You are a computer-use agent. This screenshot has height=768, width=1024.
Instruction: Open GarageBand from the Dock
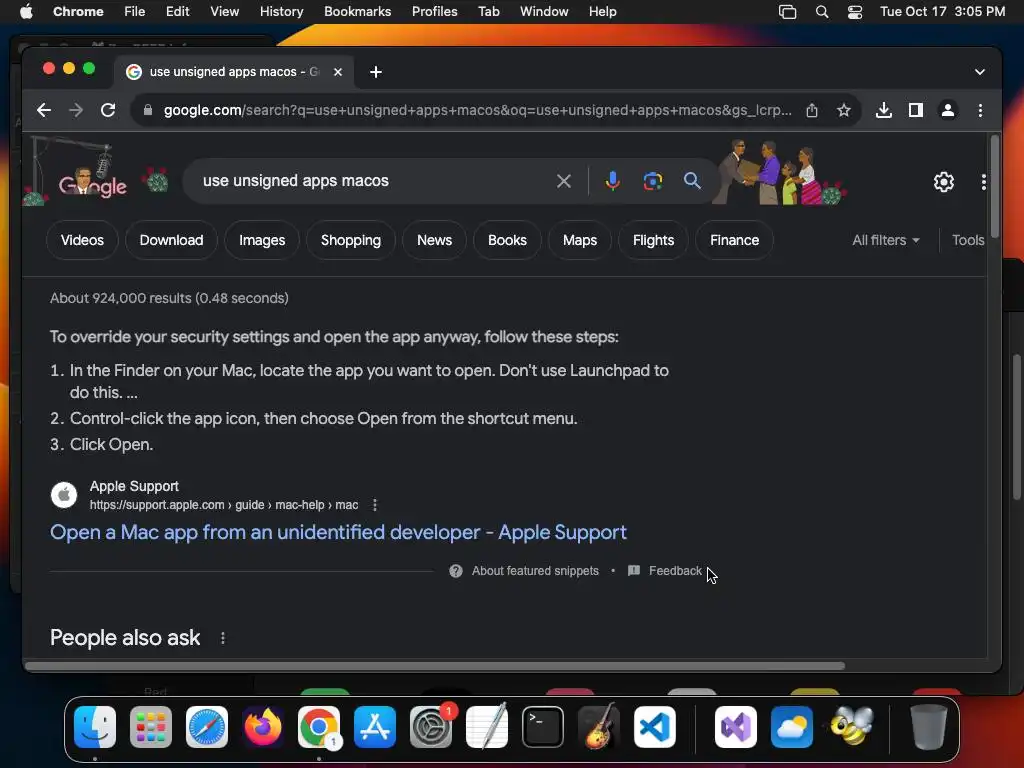click(x=599, y=726)
